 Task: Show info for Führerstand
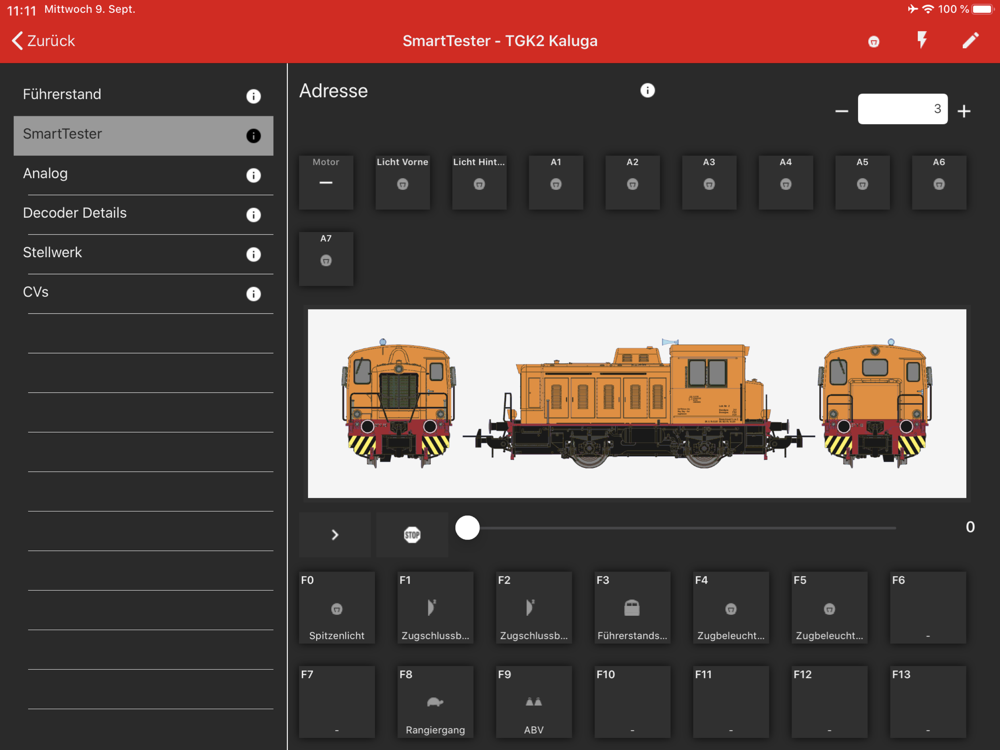[253, 96]
